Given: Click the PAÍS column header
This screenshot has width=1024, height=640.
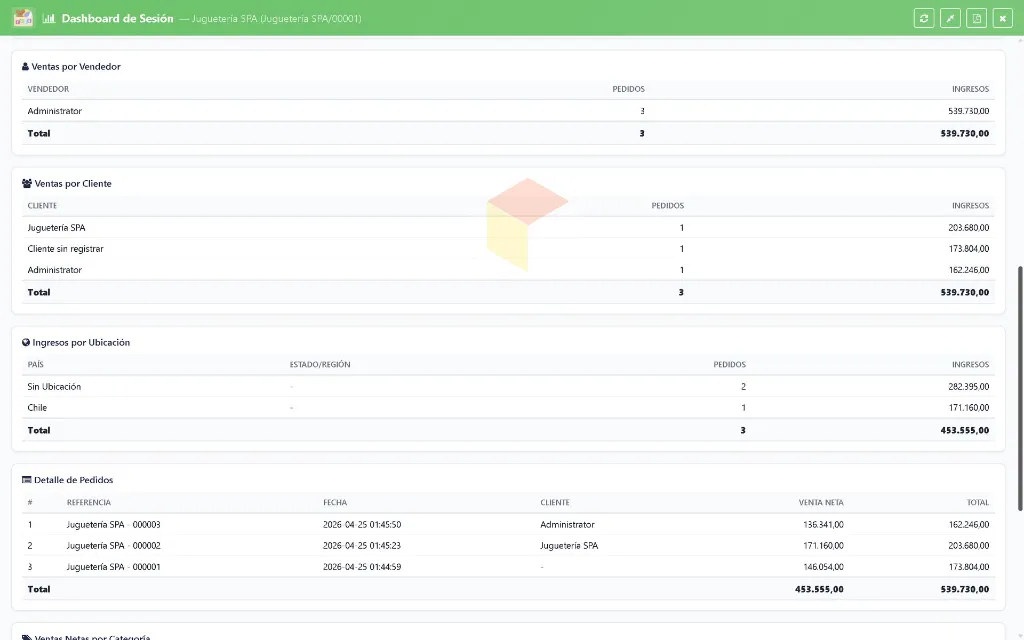Looking at the screenshot, I should click(35, 364).
